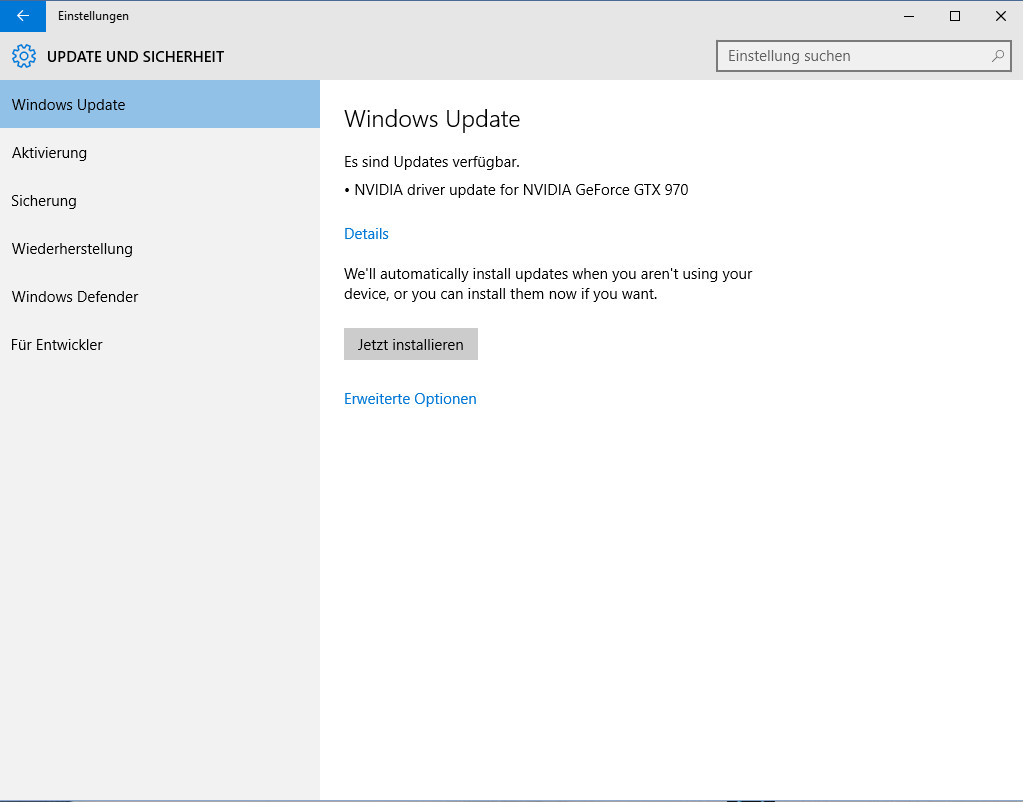Viewport: 1023px width, 802px height.
Task: Click the search magnifier icon
Action: click(x=998, y=56)
